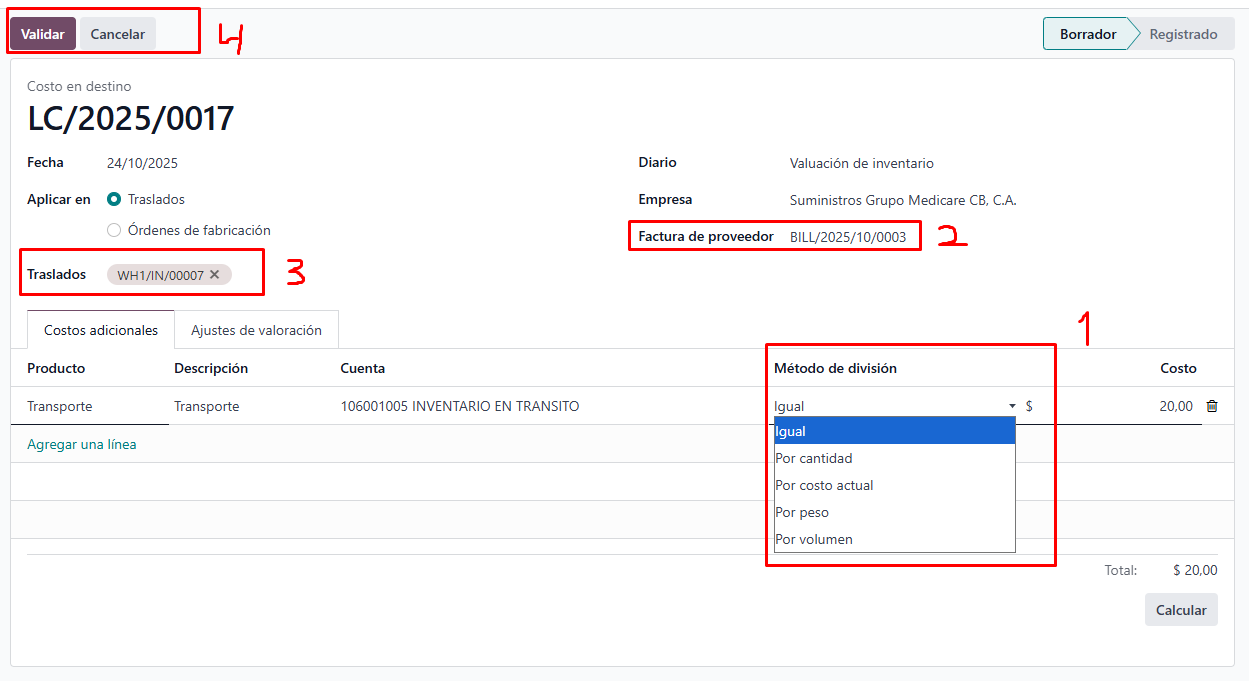Click the Costo column header
The image size is (1249, 681).
click(x=1178, y=368)
